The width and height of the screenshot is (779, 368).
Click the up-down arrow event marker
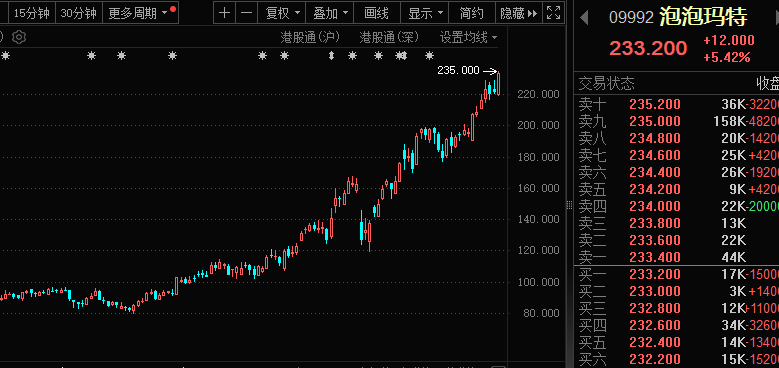click(331, 56)
